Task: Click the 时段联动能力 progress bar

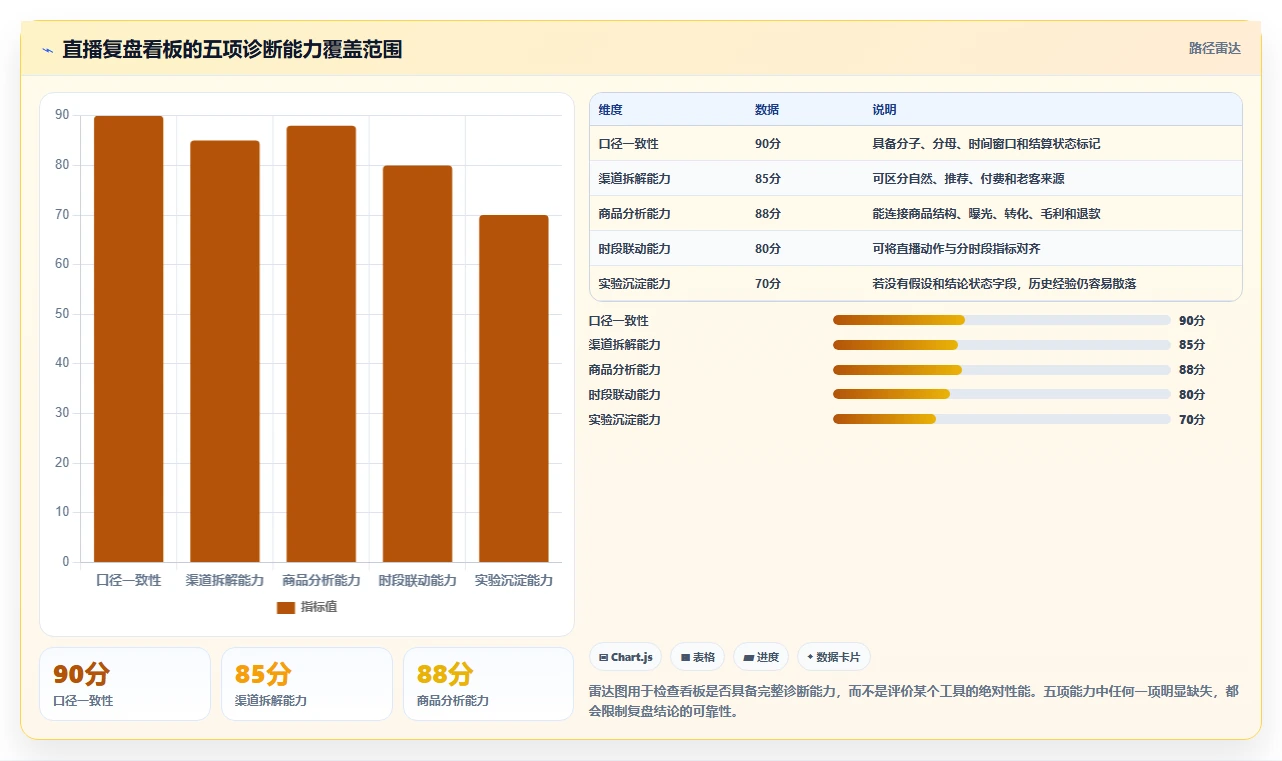Action: point(1001,394)
